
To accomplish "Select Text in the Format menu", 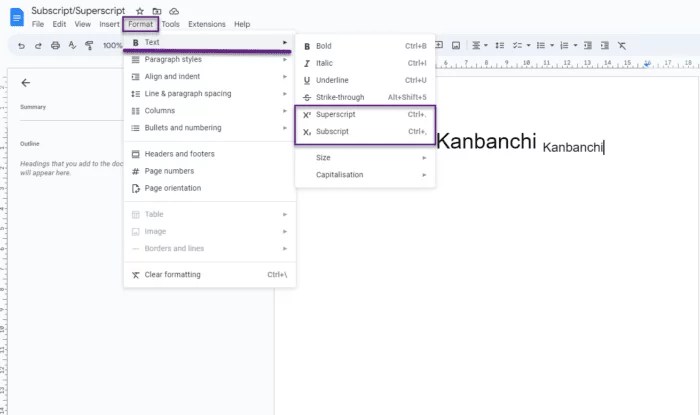I will (210, 42).
